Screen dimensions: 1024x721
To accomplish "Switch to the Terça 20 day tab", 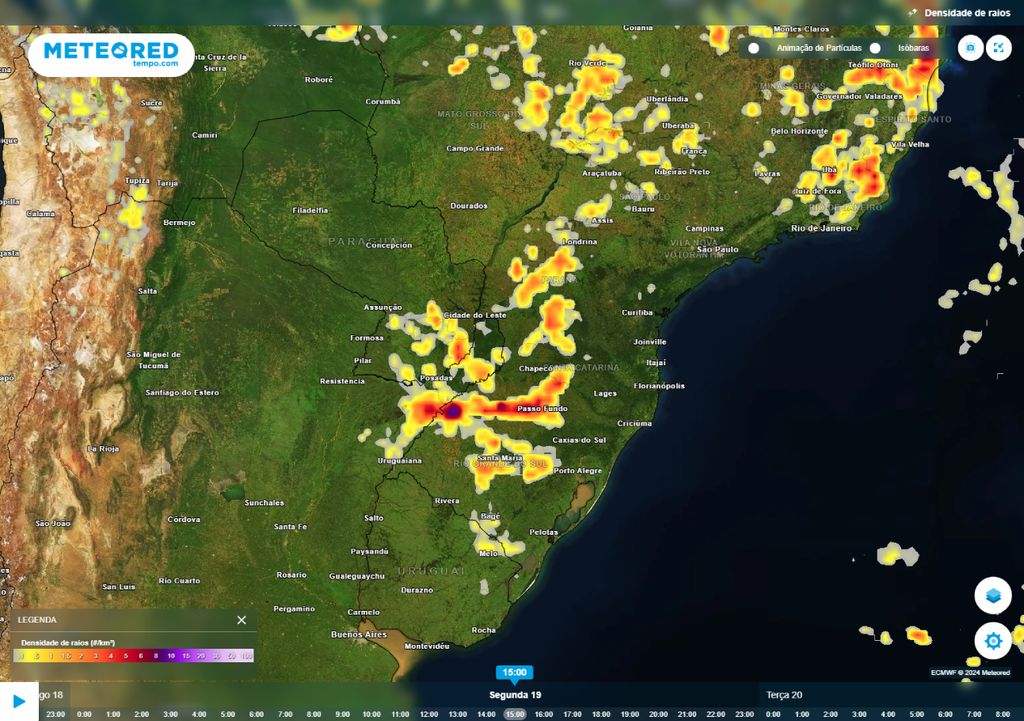I will click(782, 694).
